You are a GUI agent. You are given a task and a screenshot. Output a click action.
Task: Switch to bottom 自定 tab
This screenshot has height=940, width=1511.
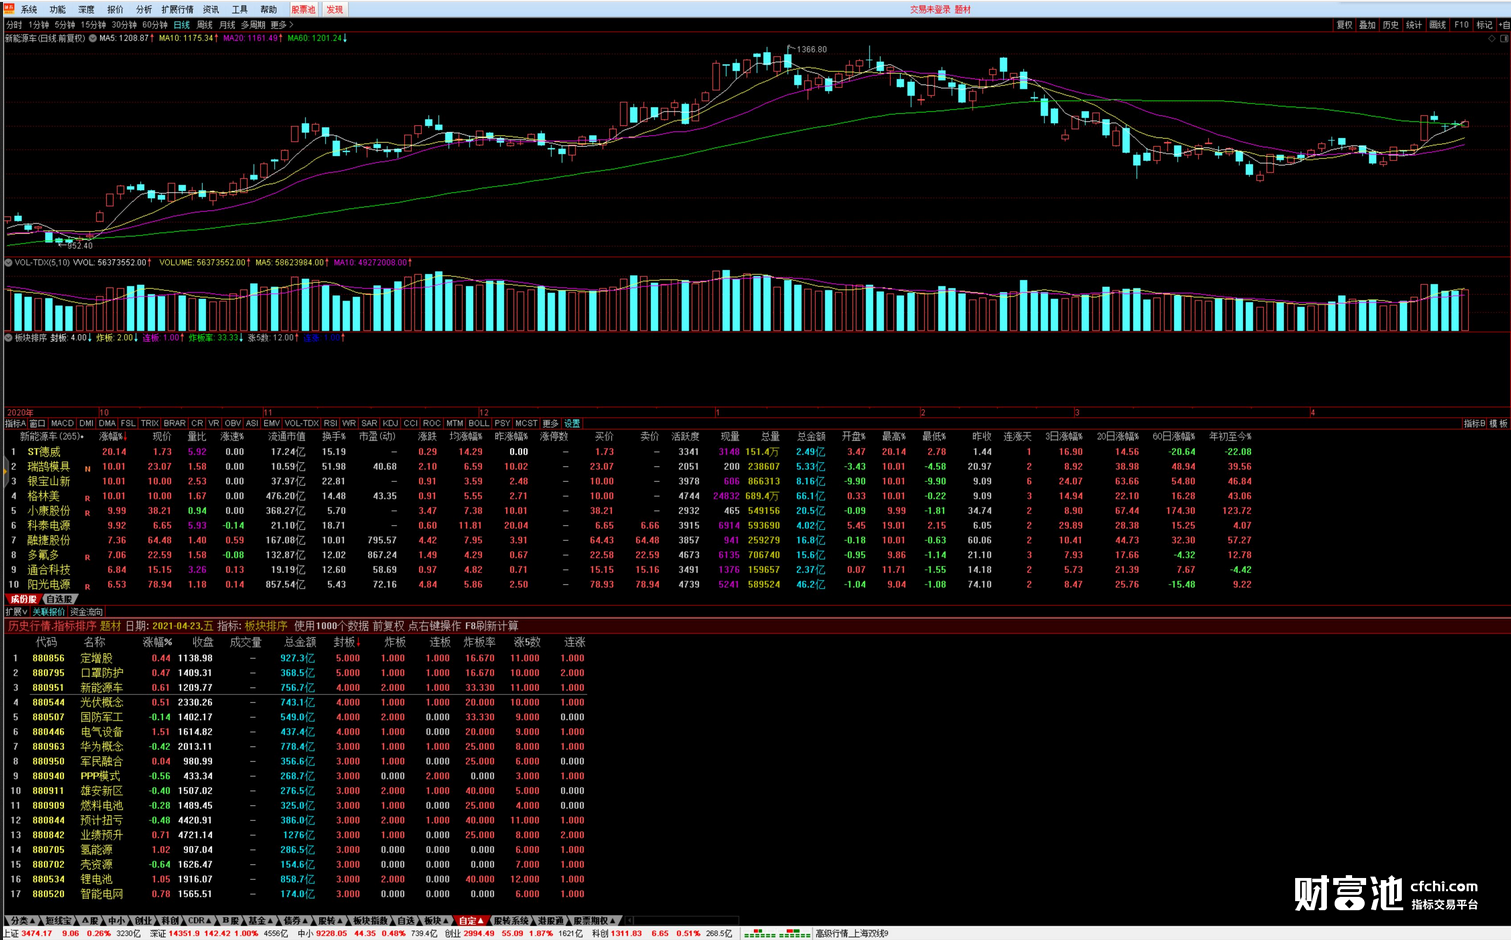point(470,921)
